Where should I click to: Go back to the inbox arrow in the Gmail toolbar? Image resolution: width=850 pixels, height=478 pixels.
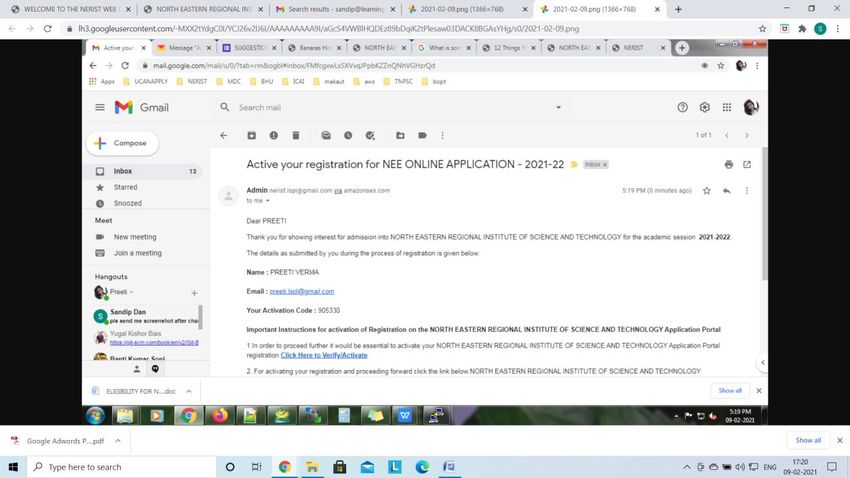(224, 135)
